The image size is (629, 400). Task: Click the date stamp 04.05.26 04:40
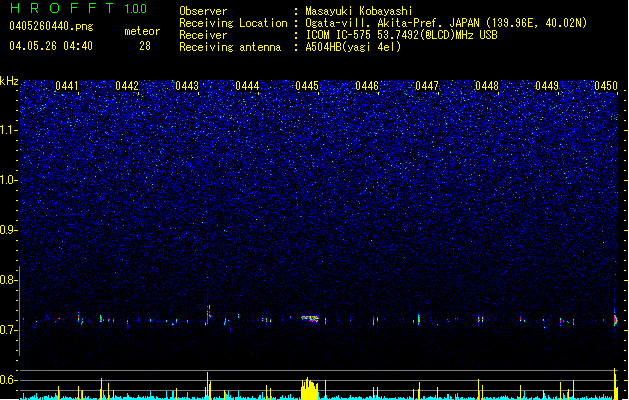tap(51, 46)
